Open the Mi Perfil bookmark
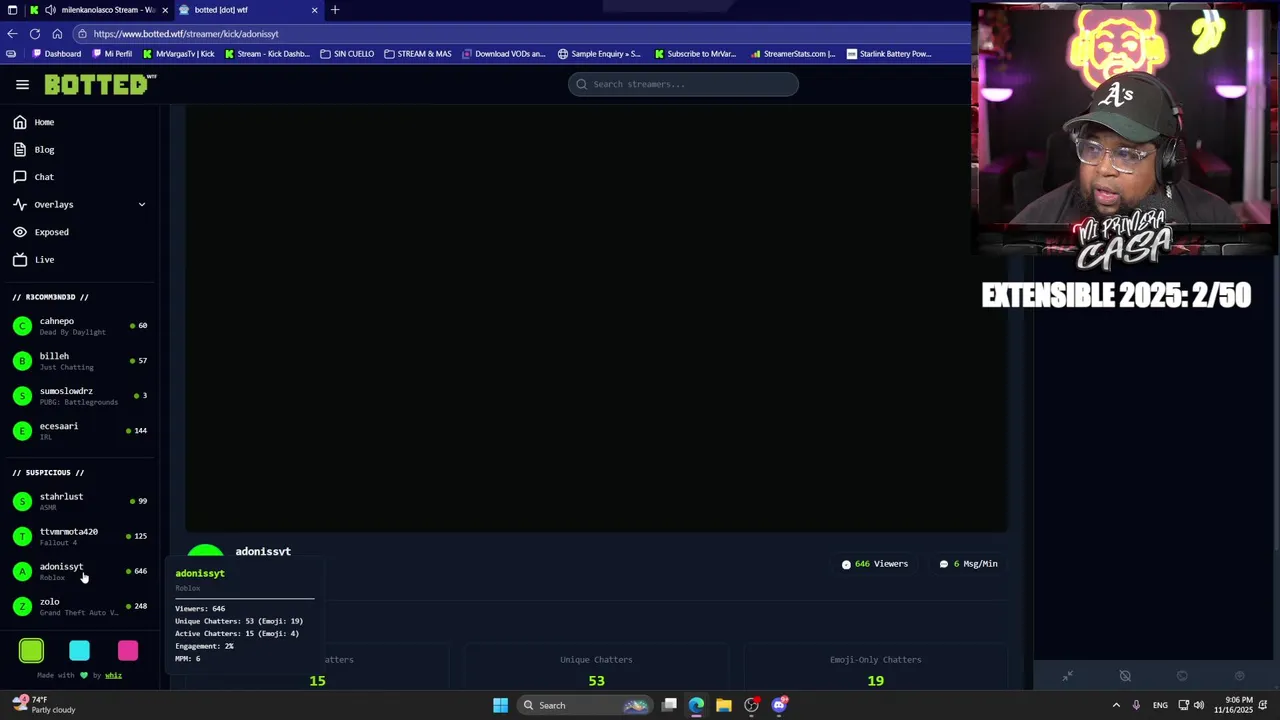This screenshot has width=1280, height=720. tap(112, 54)
